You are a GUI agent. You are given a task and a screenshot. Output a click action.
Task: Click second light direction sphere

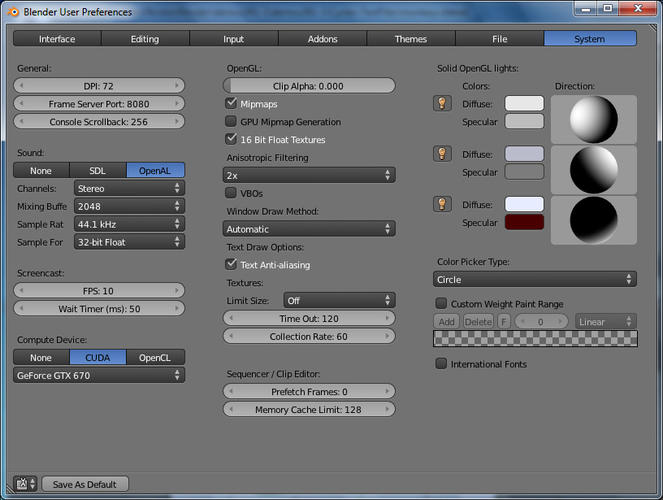[594, 169]
